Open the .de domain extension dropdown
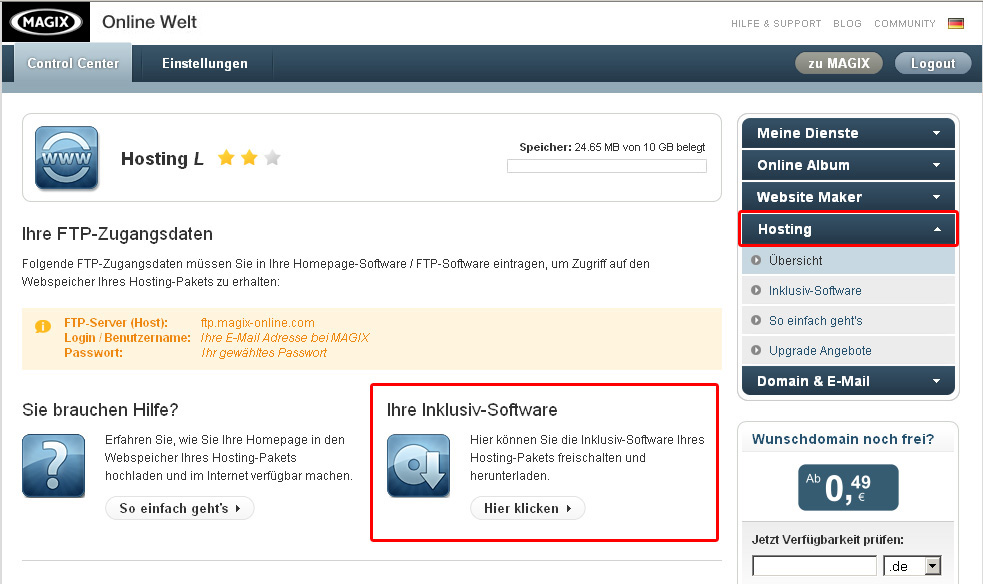This screenshot has width=983, height=584. click(x=912, y=566)
